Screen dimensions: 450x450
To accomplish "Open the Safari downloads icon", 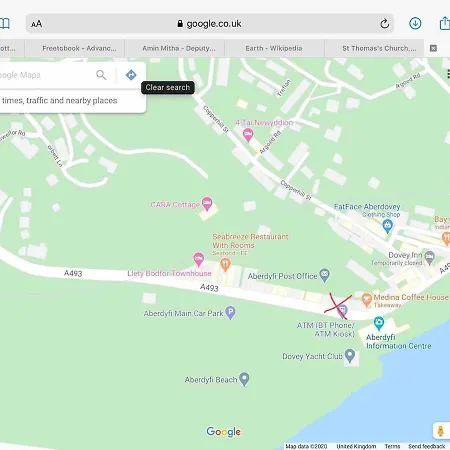I will click(x=415, y=23).
